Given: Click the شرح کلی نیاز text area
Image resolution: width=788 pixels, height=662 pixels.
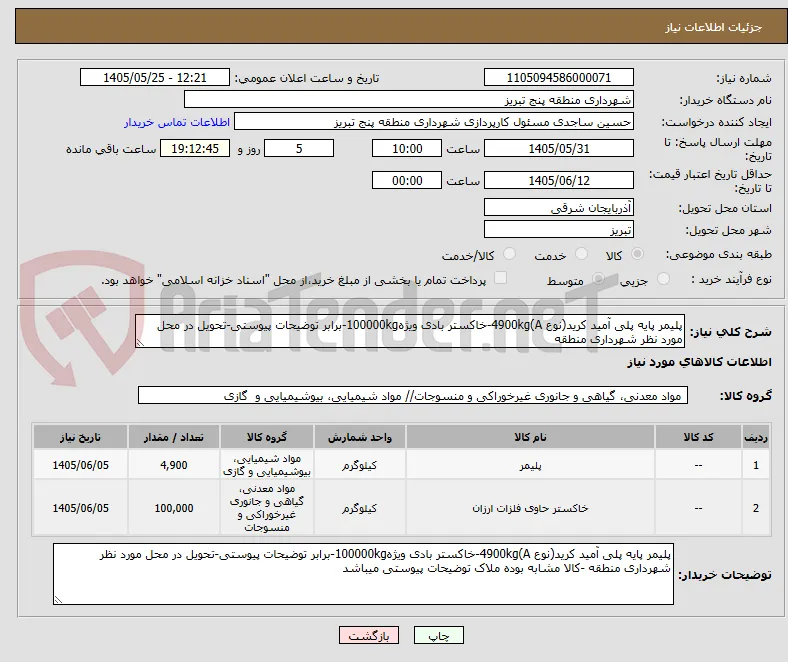Looking at the screenshot, I should (410, 332).
